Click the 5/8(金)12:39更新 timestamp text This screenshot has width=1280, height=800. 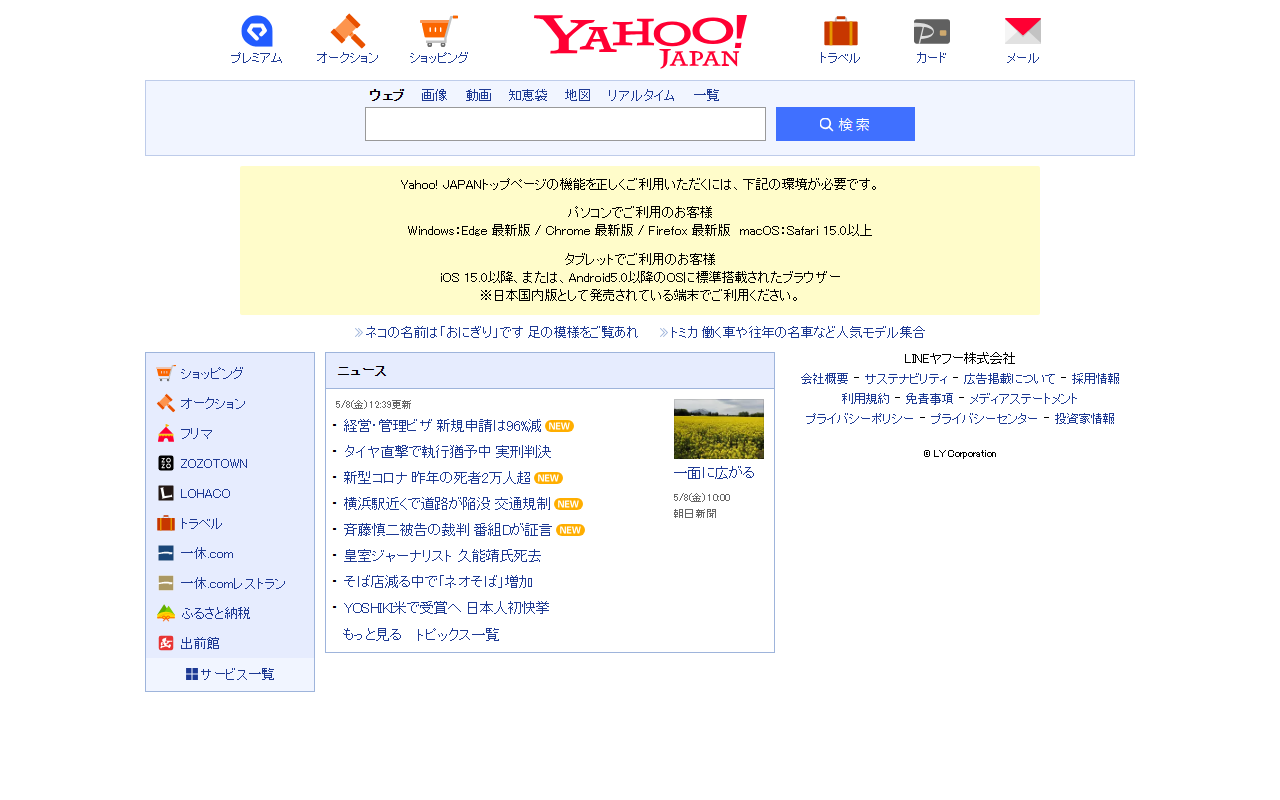coord(373,405)
